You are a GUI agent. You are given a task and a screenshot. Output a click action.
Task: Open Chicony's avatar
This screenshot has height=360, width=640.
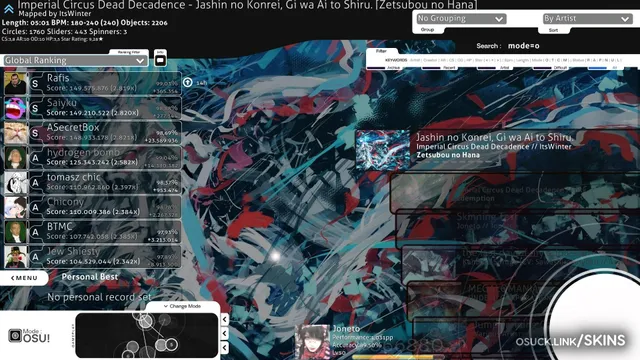tap(16, 207)
